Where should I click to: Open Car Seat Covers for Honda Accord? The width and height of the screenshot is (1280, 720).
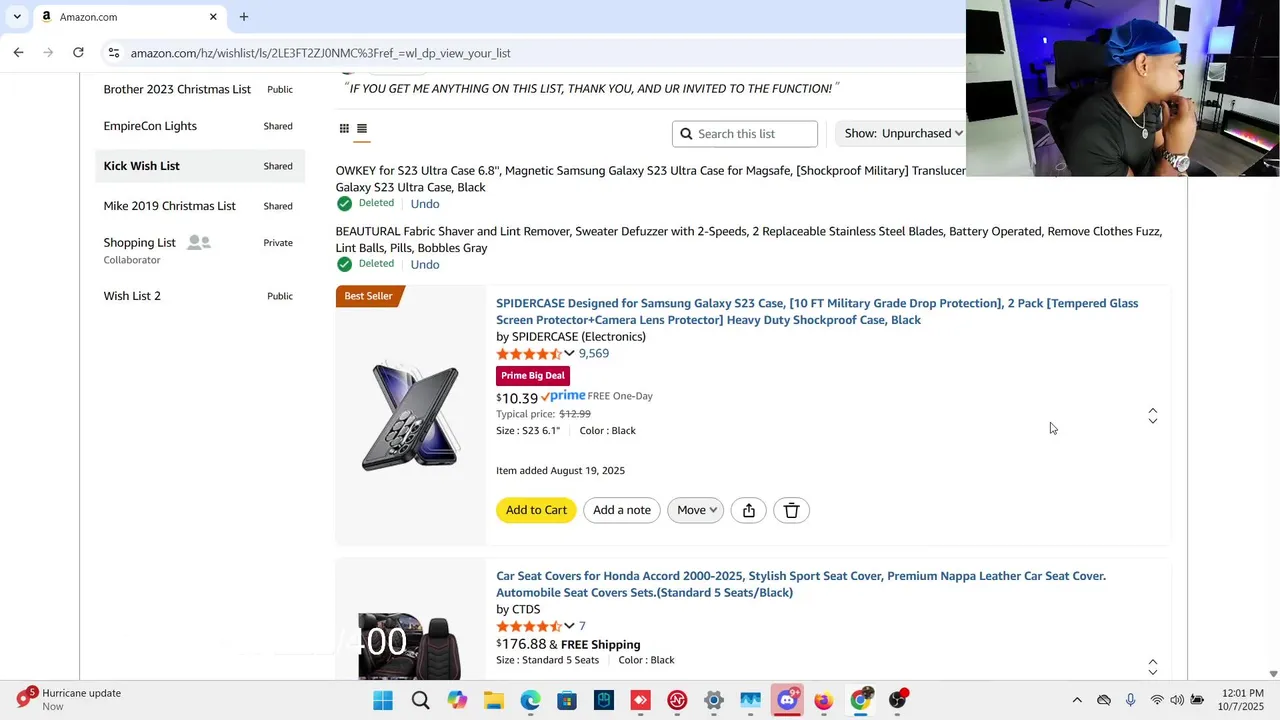(x=801, y=584)
